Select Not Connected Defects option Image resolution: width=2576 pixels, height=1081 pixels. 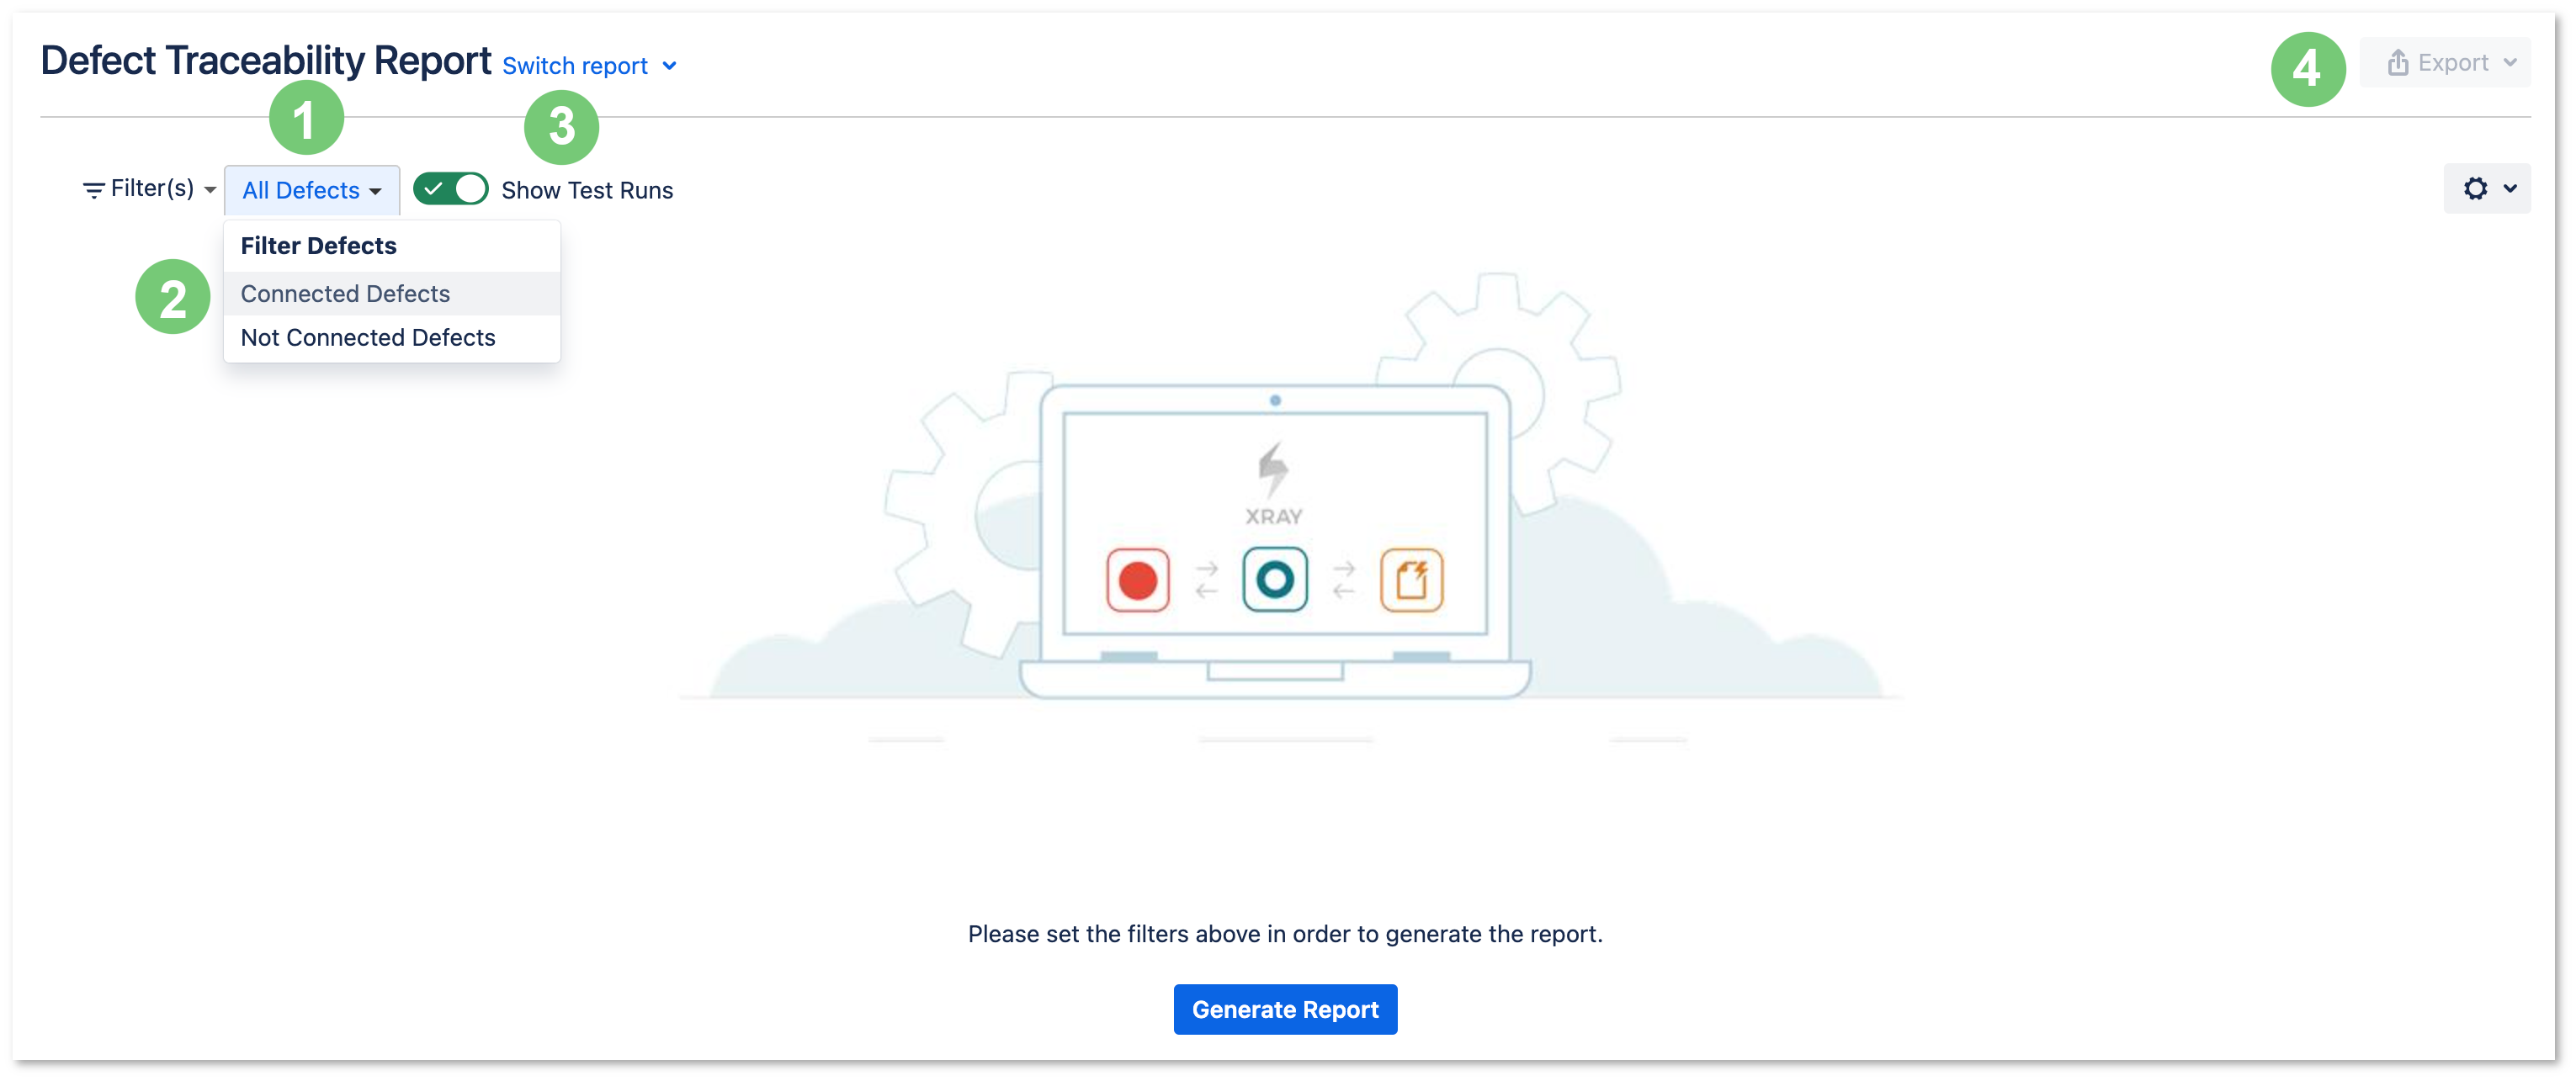coord(392,338)
